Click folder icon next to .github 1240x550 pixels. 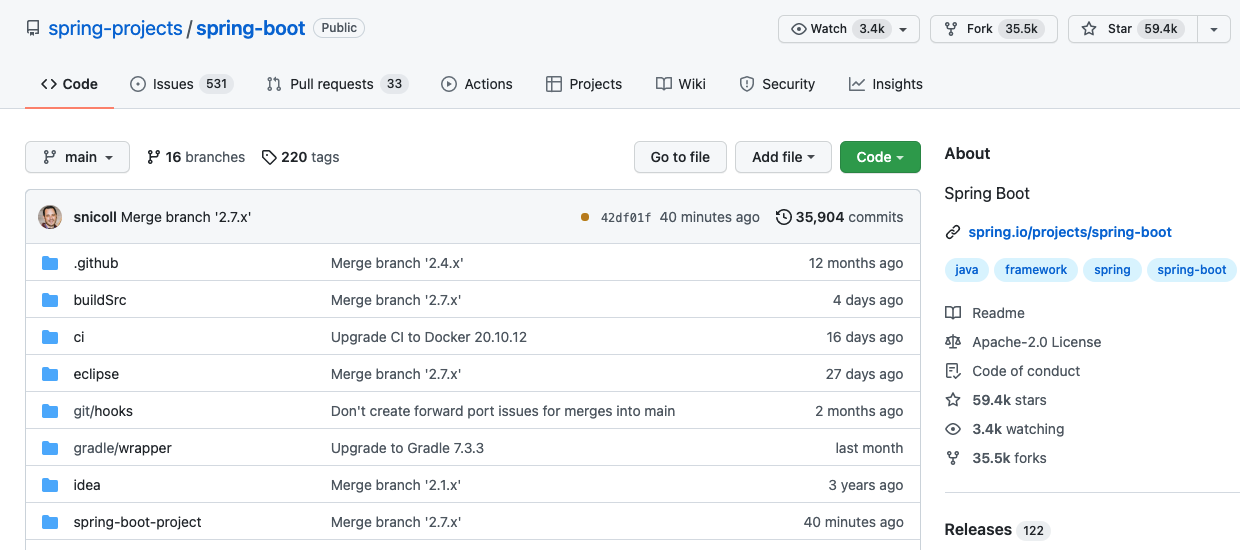coord(50,263)
